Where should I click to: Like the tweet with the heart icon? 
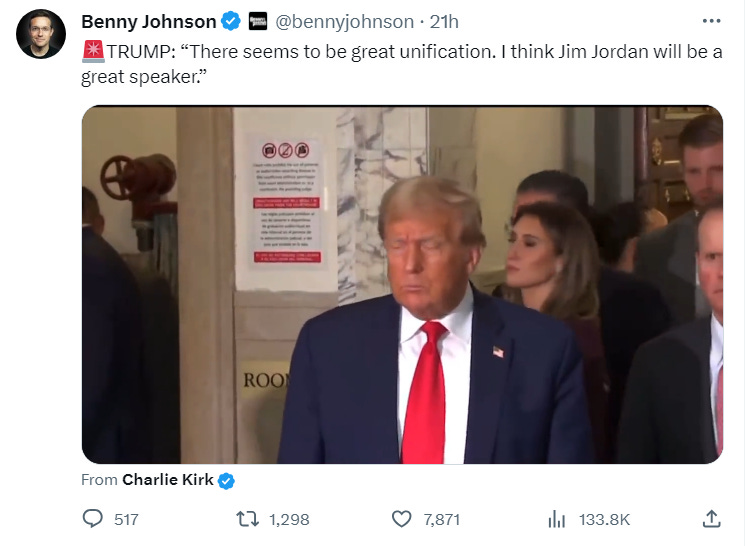tap(401, 519)
